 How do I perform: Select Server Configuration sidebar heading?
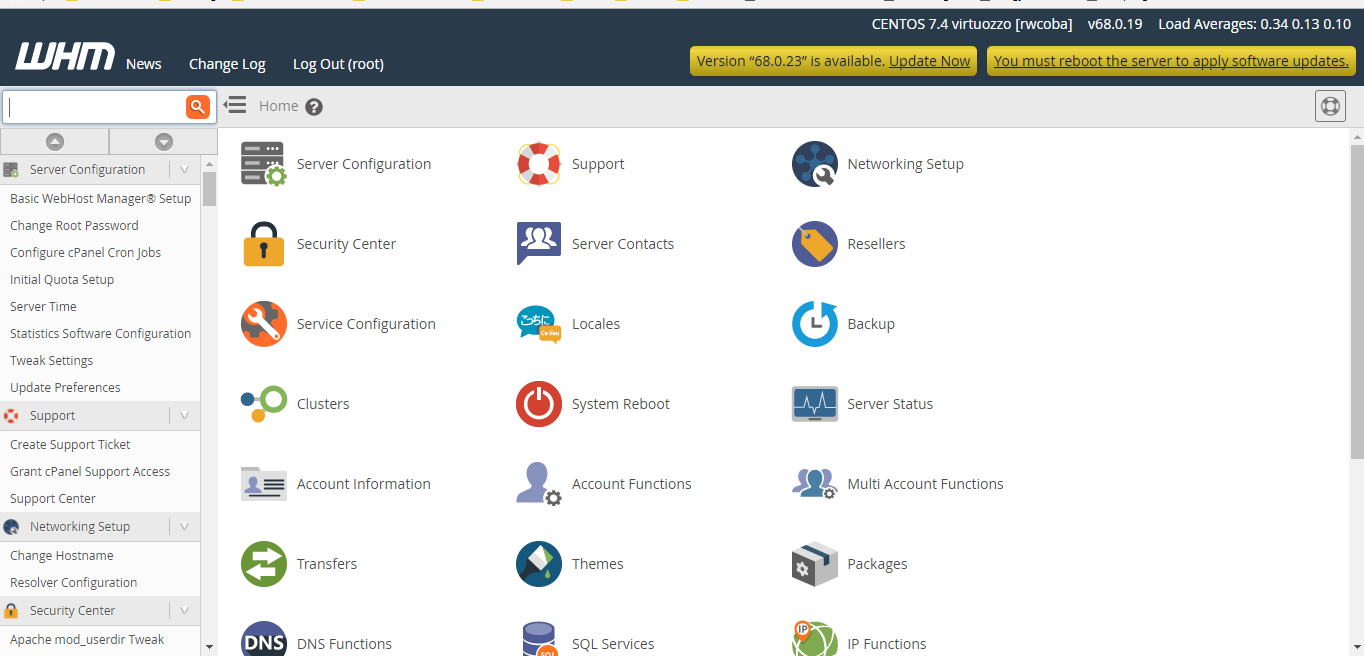click(x=87, y=170)
